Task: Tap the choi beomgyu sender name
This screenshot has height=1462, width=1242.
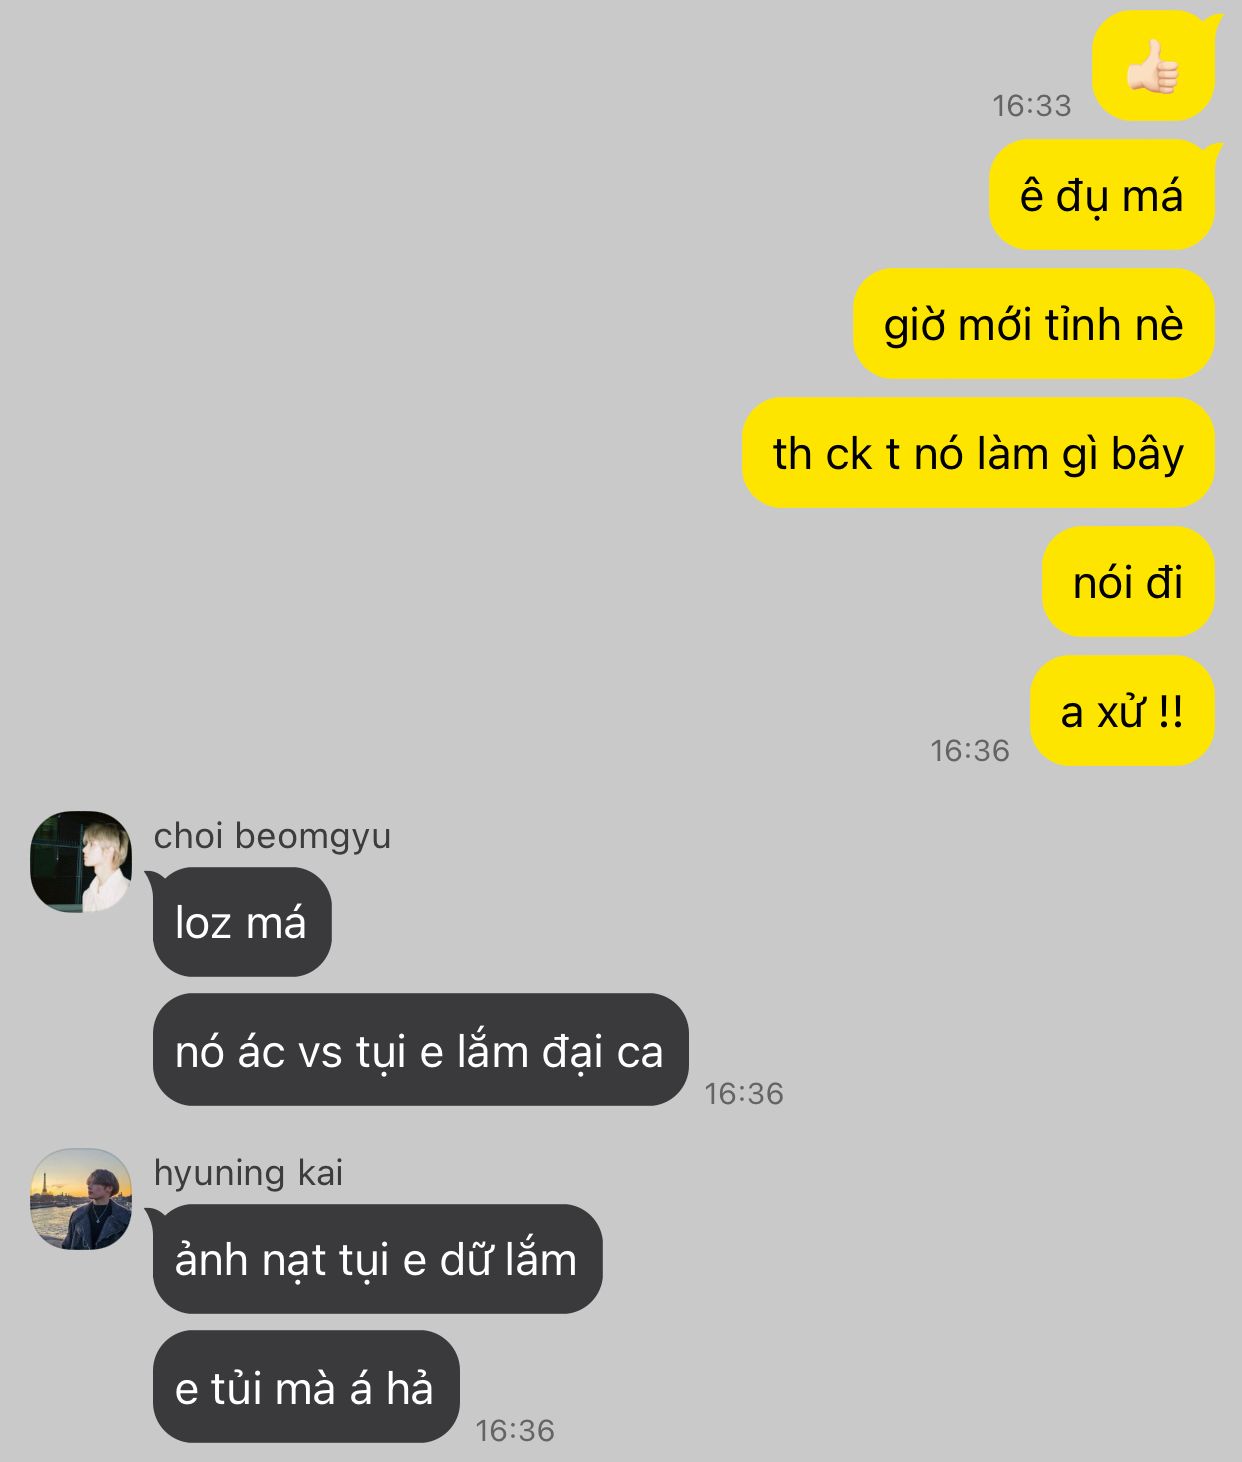Action: coord(272,836)
